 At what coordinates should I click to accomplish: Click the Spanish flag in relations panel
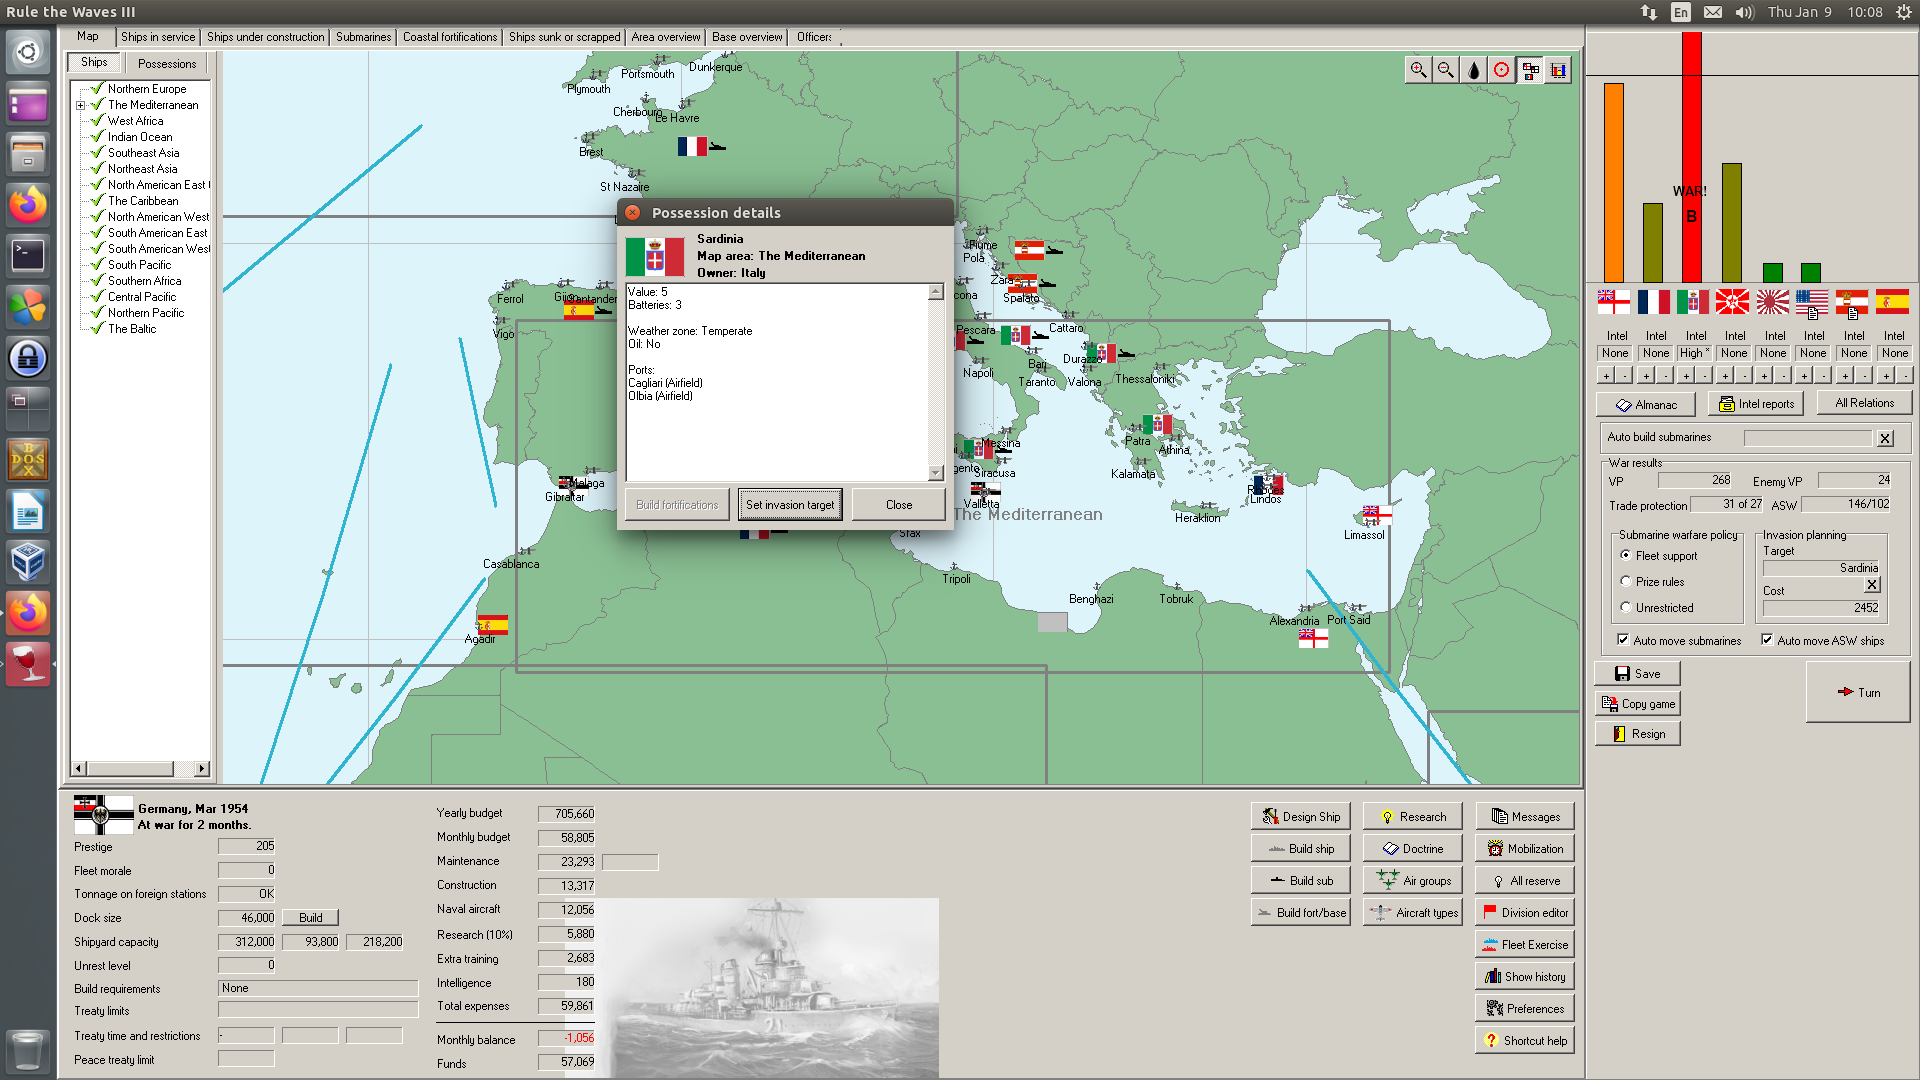1892,301
